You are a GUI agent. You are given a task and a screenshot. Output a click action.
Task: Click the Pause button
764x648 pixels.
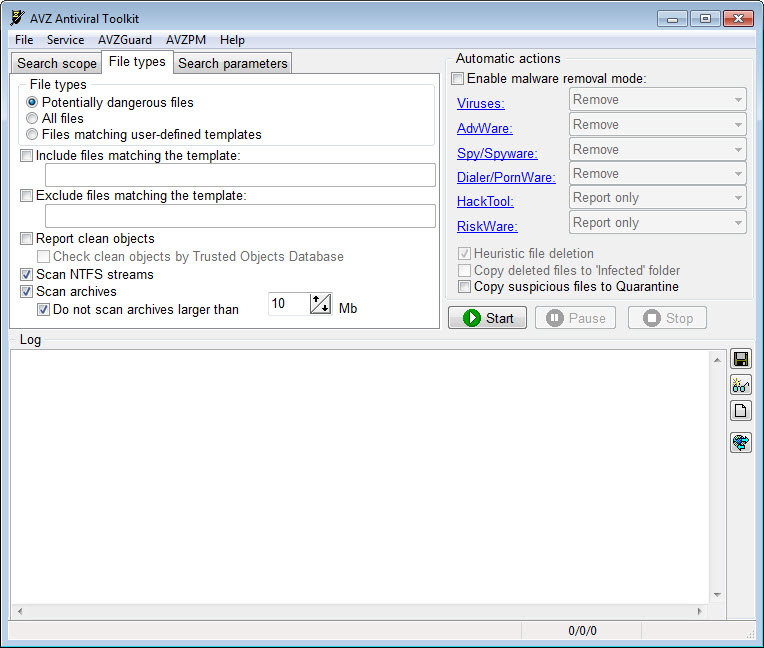(575, 318)
